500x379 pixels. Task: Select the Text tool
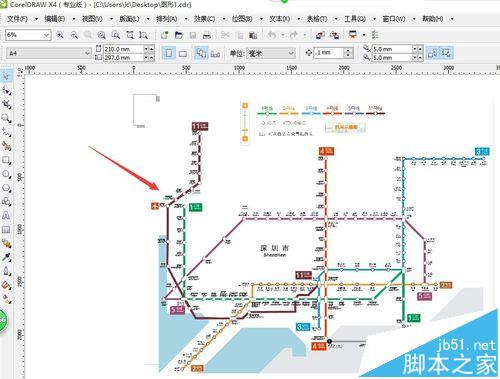tap(6, 216)
